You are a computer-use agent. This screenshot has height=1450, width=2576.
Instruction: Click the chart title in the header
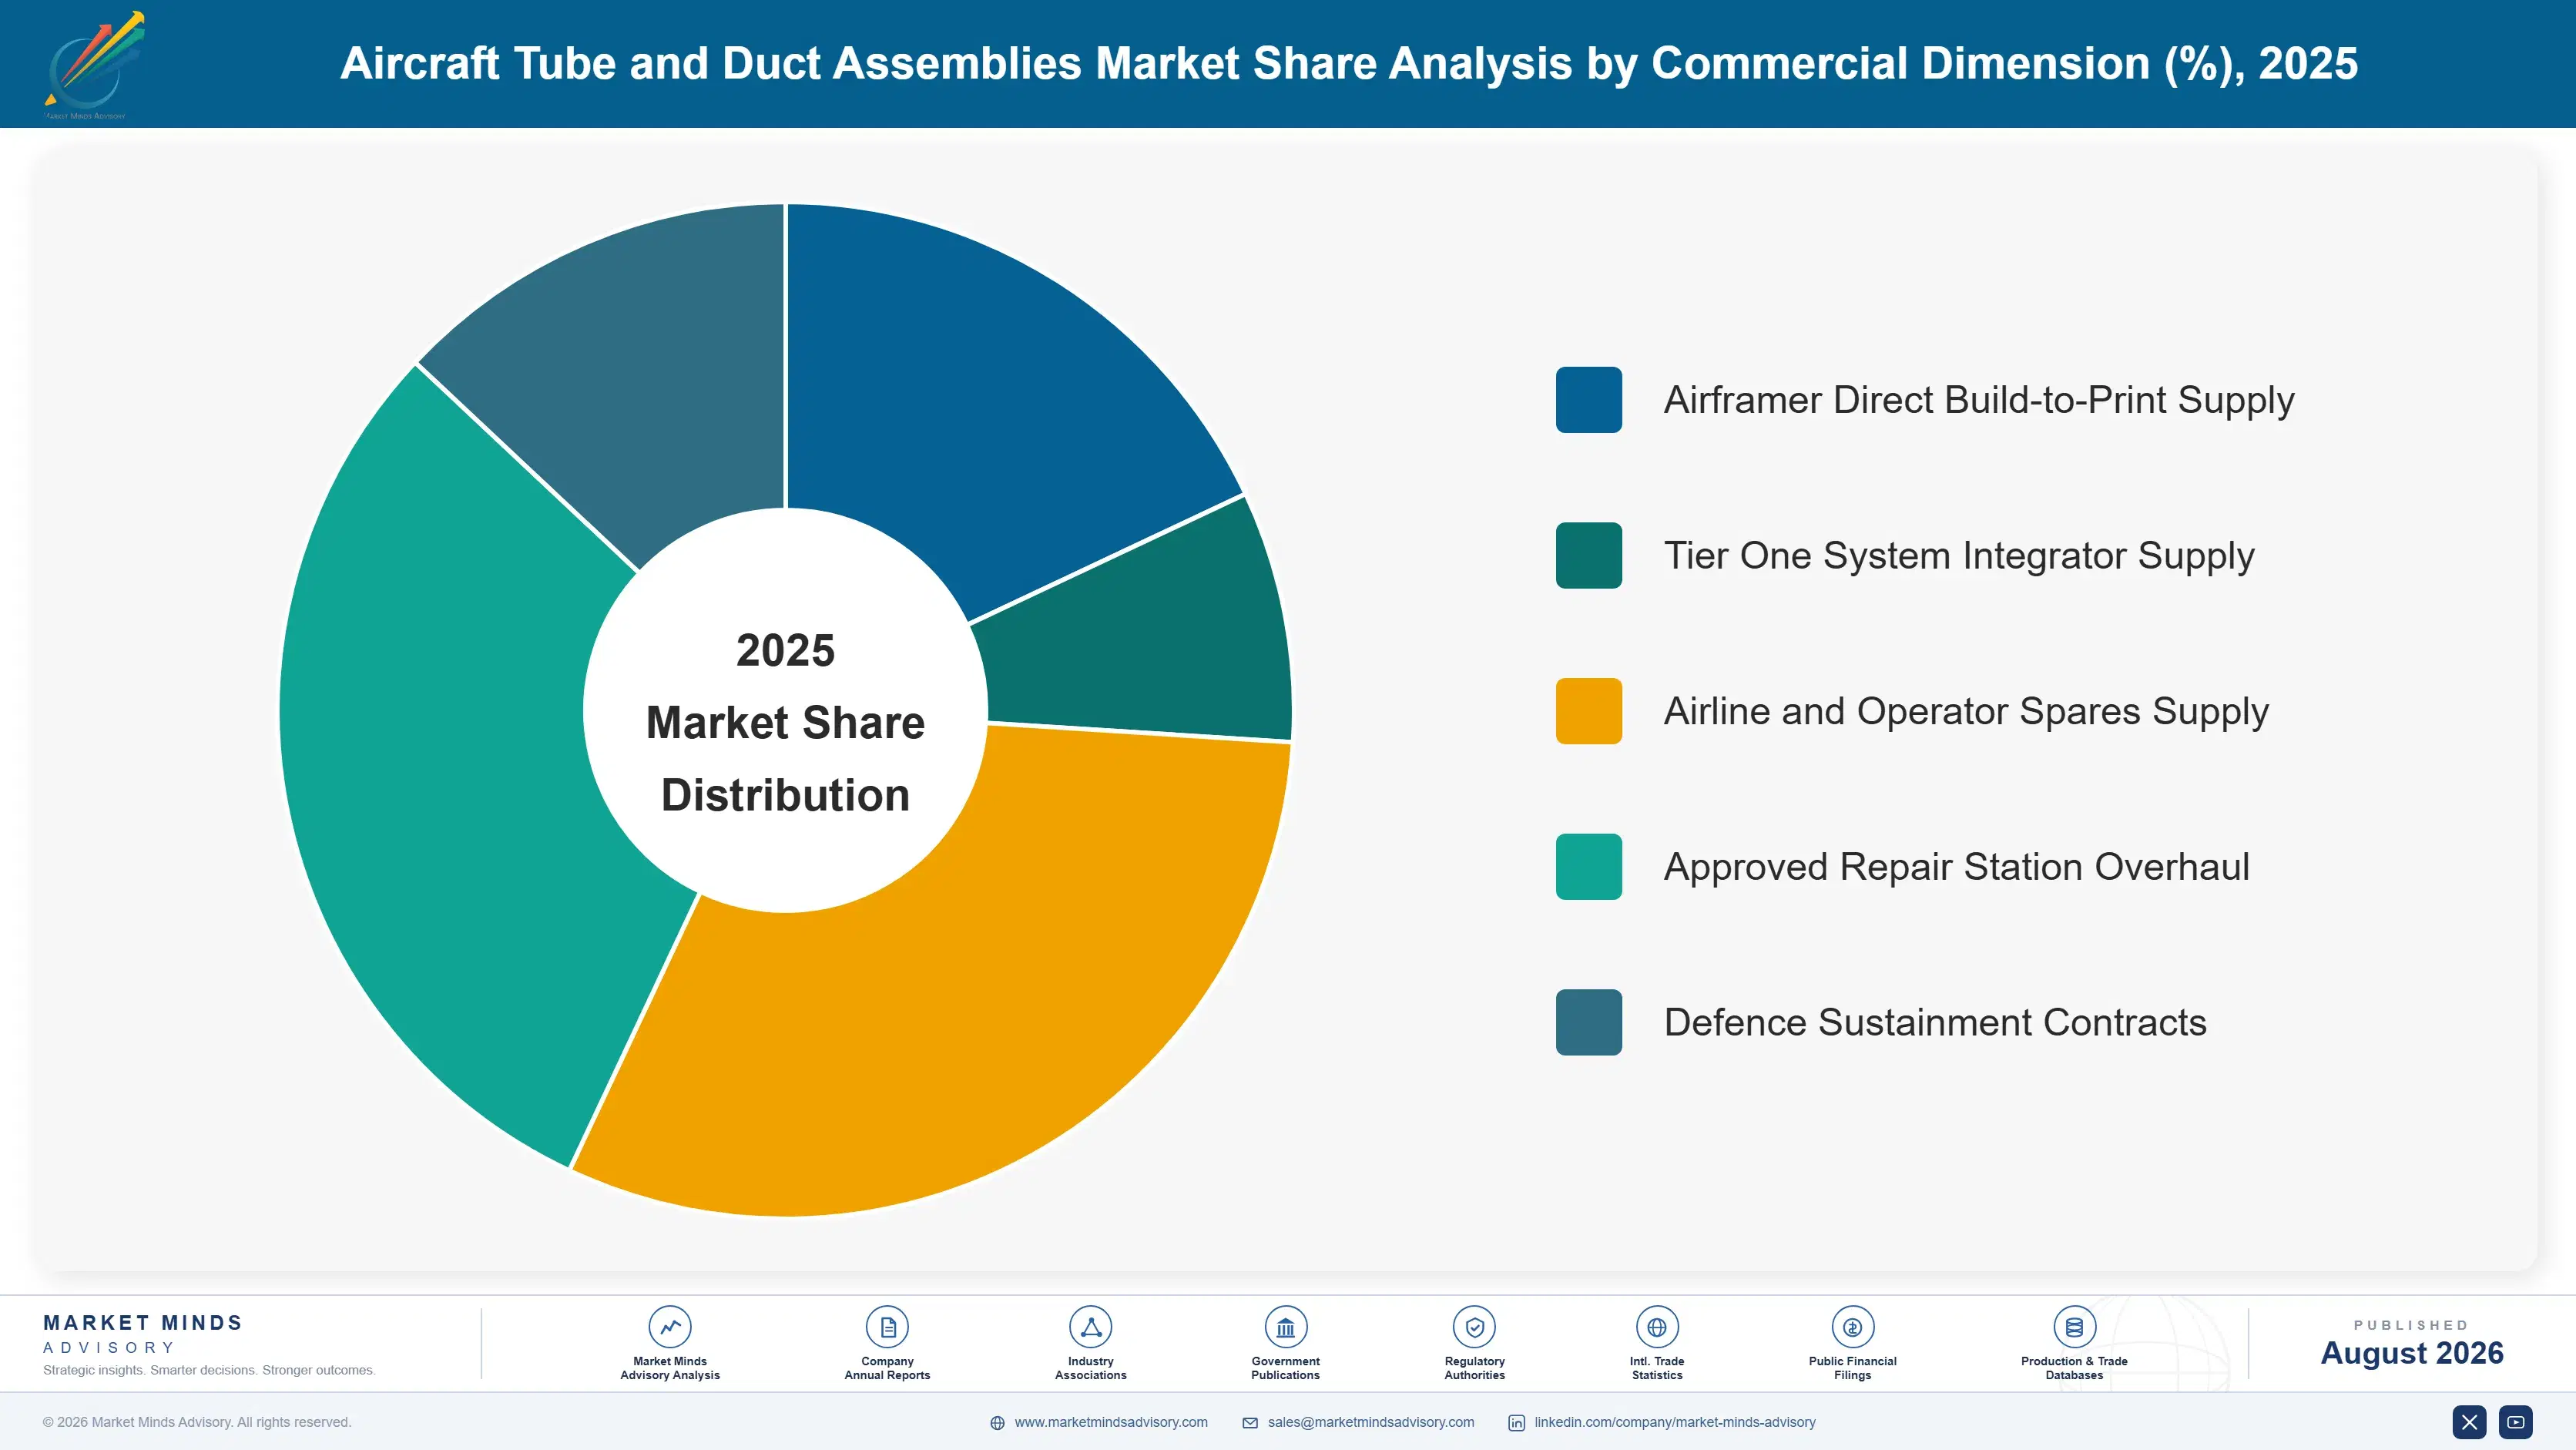click(x=1349, y=64)
